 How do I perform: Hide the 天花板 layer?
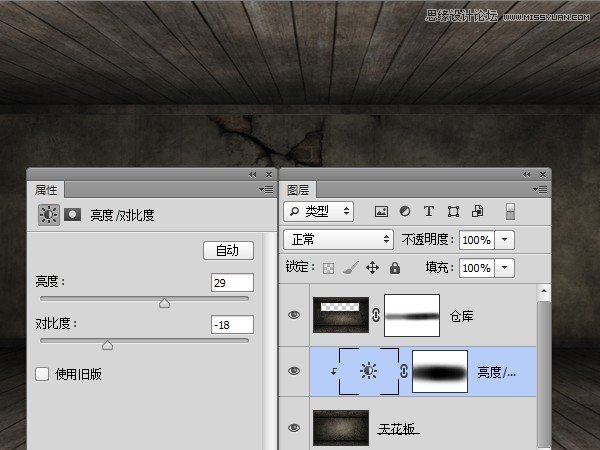(x=294, y=427)
